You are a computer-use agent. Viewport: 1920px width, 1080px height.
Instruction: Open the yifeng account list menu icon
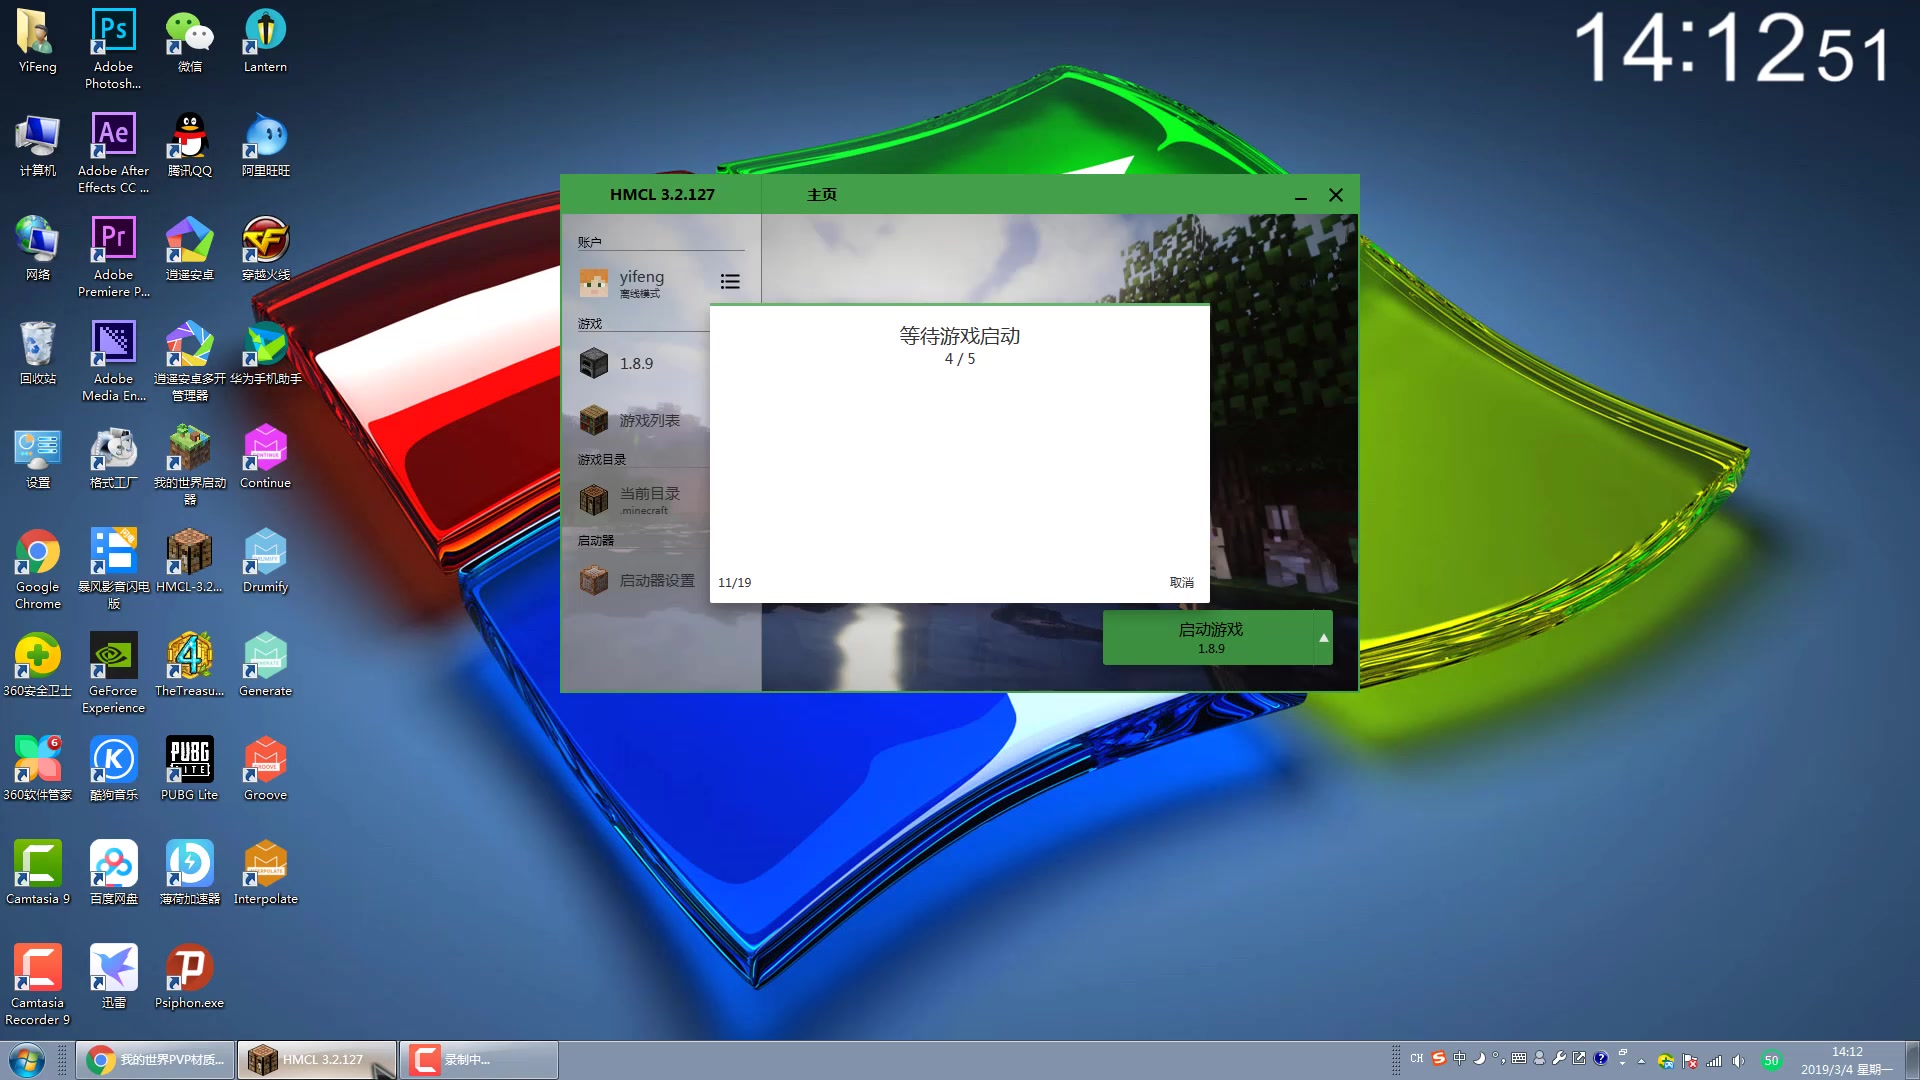pos(730,282)
